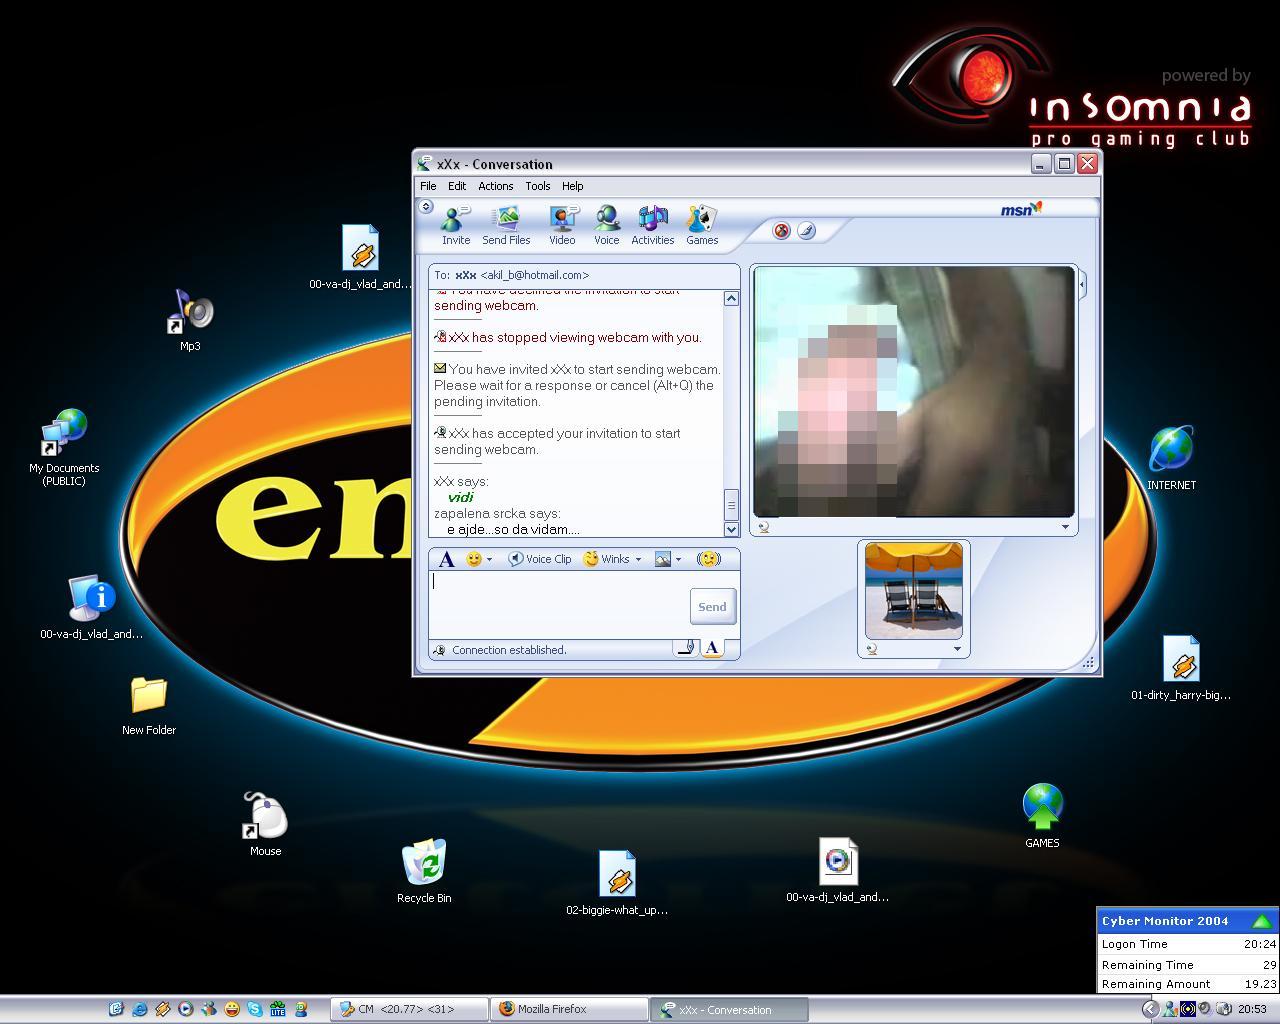Click the Voice toolbar icon
This screenshot has width=1280, height=1024.
coord(606,225)
